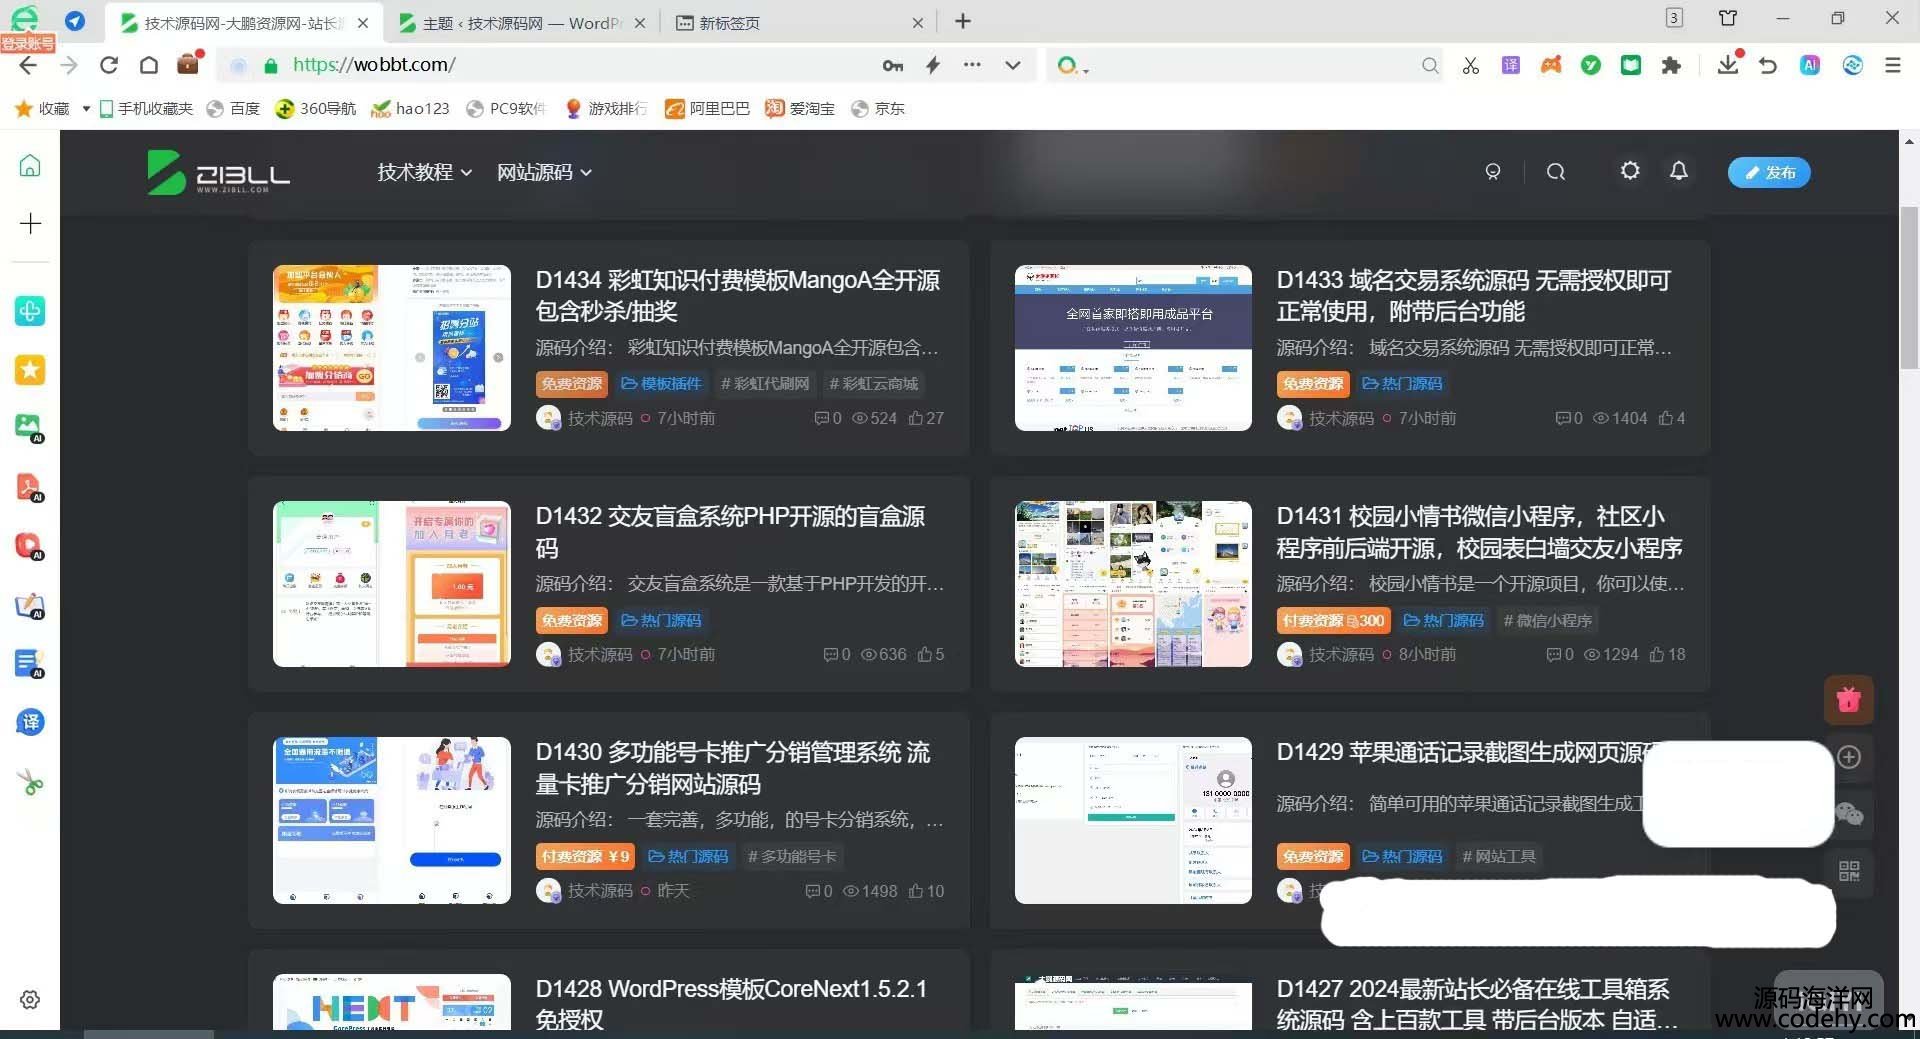Screen dimensions: 1920x1039
Task: Like the D1434 post with 27 thumbs
Action: [926, 418]
